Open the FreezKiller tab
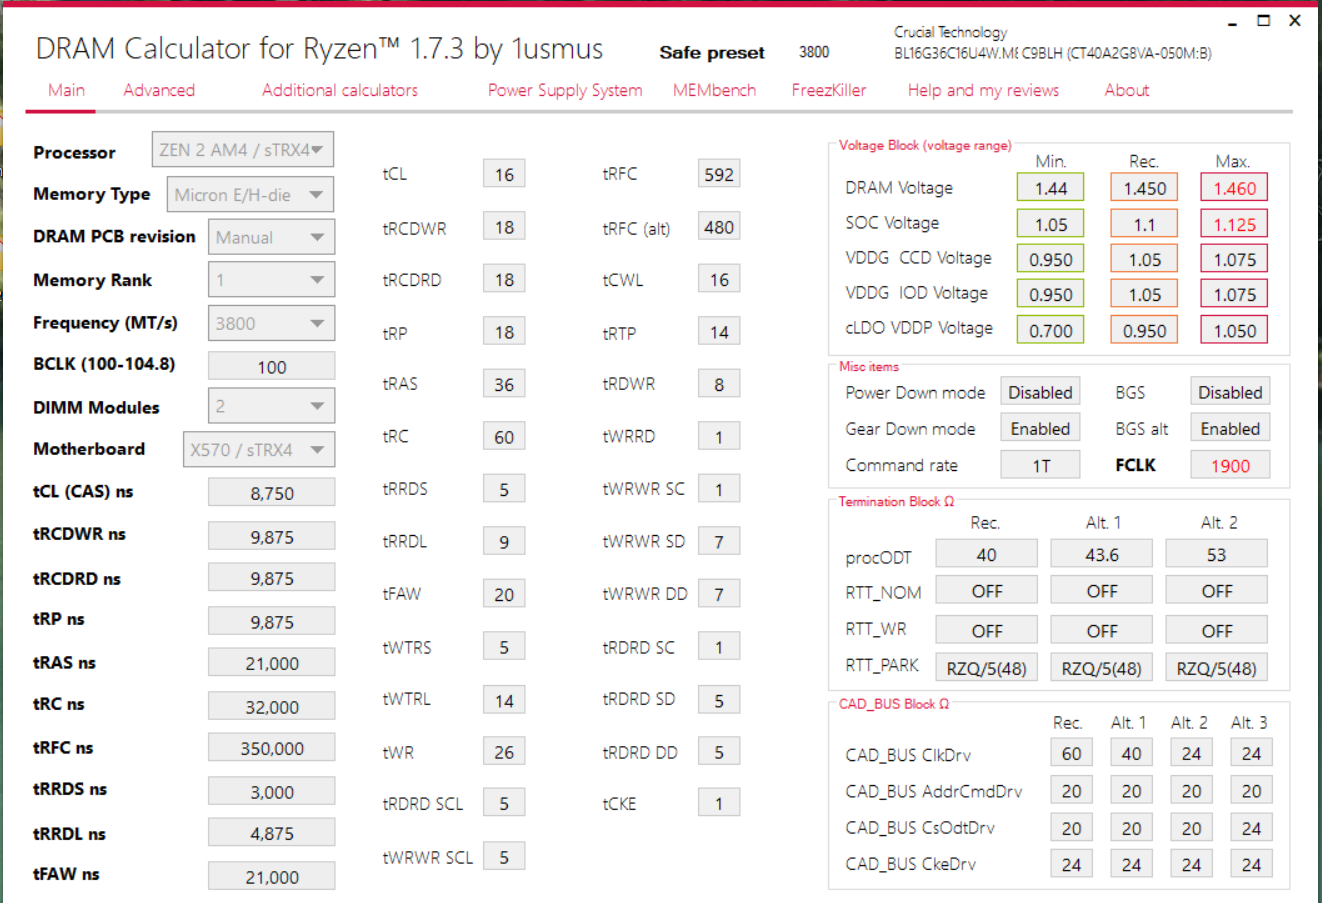The image size is (1322, 903). coord(828,90)
